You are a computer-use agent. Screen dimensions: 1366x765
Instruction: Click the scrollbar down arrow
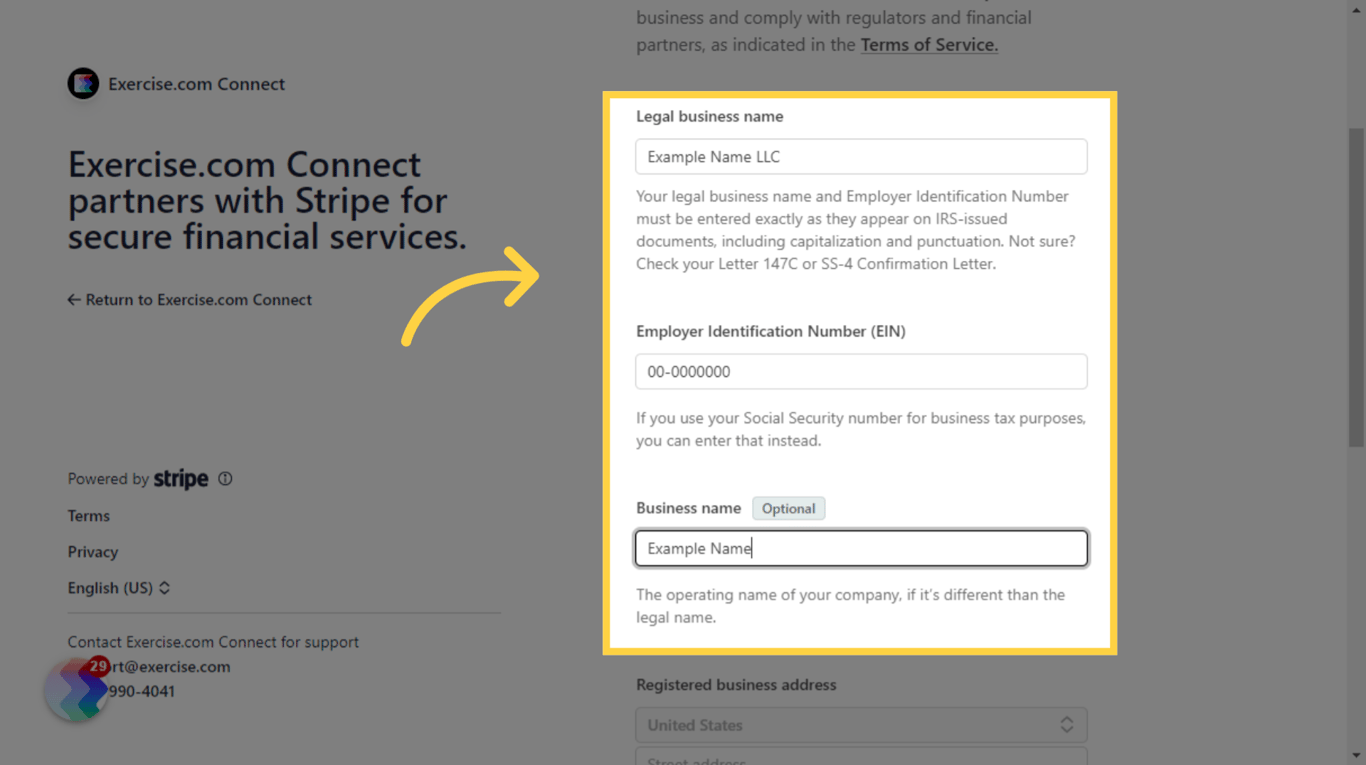pyautogui.click(x=1356, y=755)
